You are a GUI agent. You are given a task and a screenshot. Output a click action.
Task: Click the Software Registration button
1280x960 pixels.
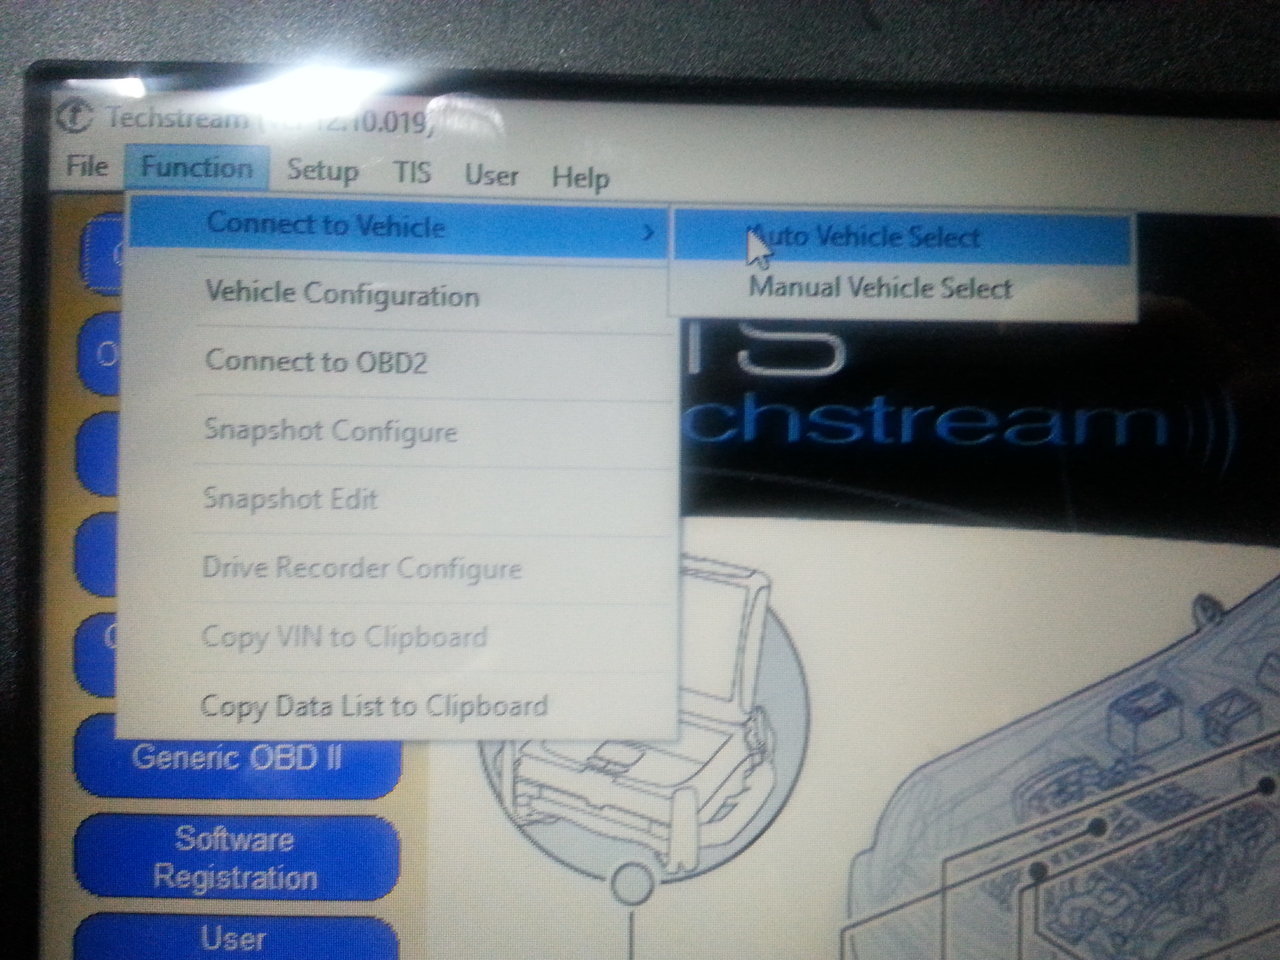pyautogui.click(x=236, y=859)
